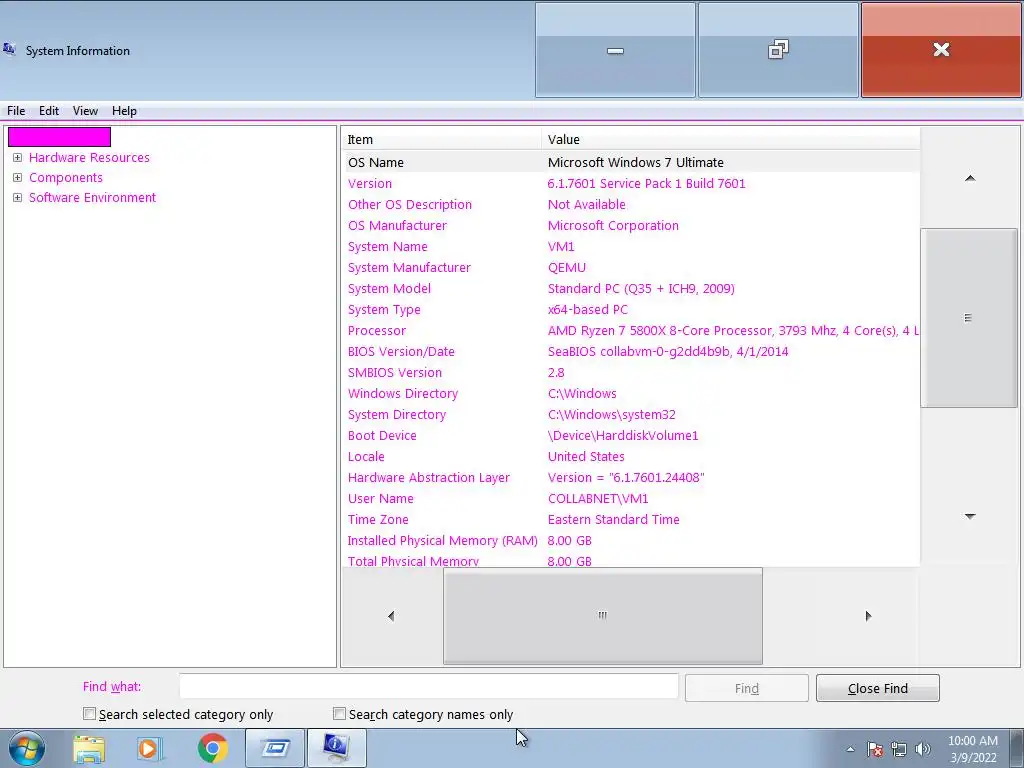Open the clock showing 10:00 AM

972,749
